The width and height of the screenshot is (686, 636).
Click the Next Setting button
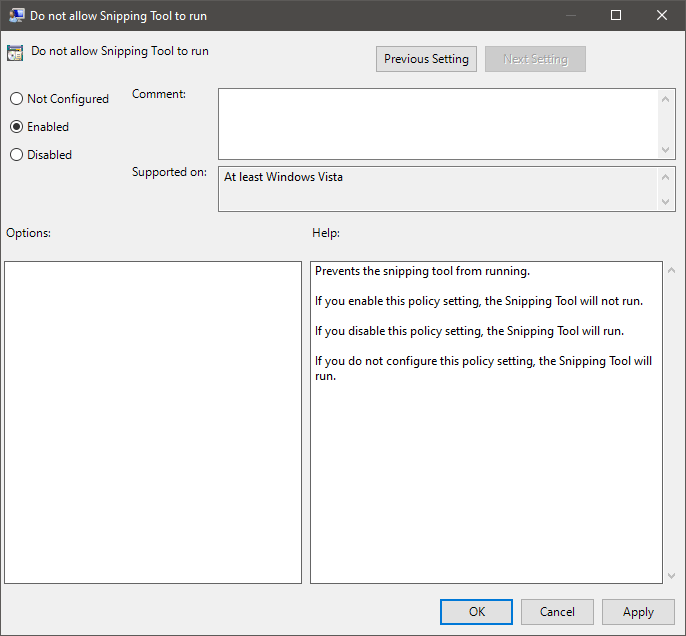[535, 59]
